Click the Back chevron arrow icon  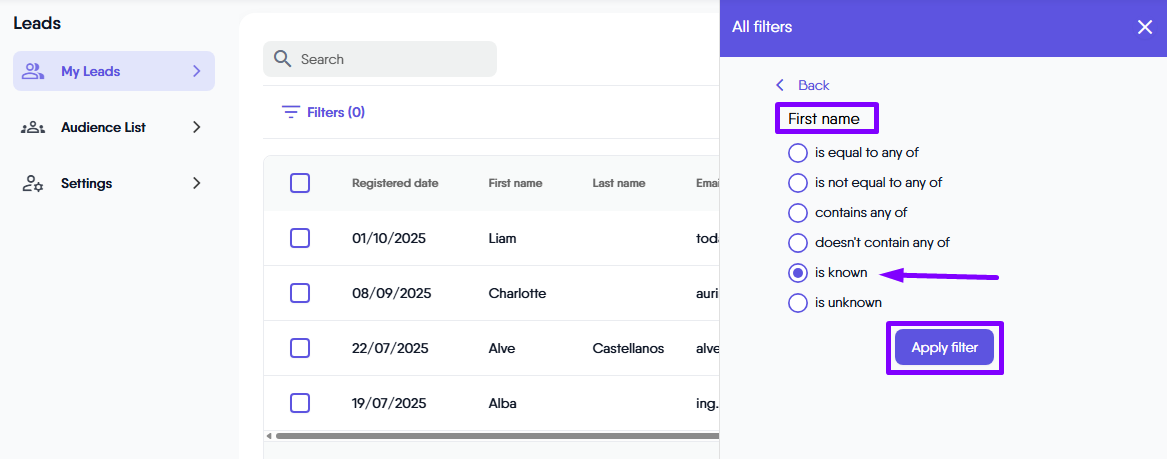pos(780,85)
